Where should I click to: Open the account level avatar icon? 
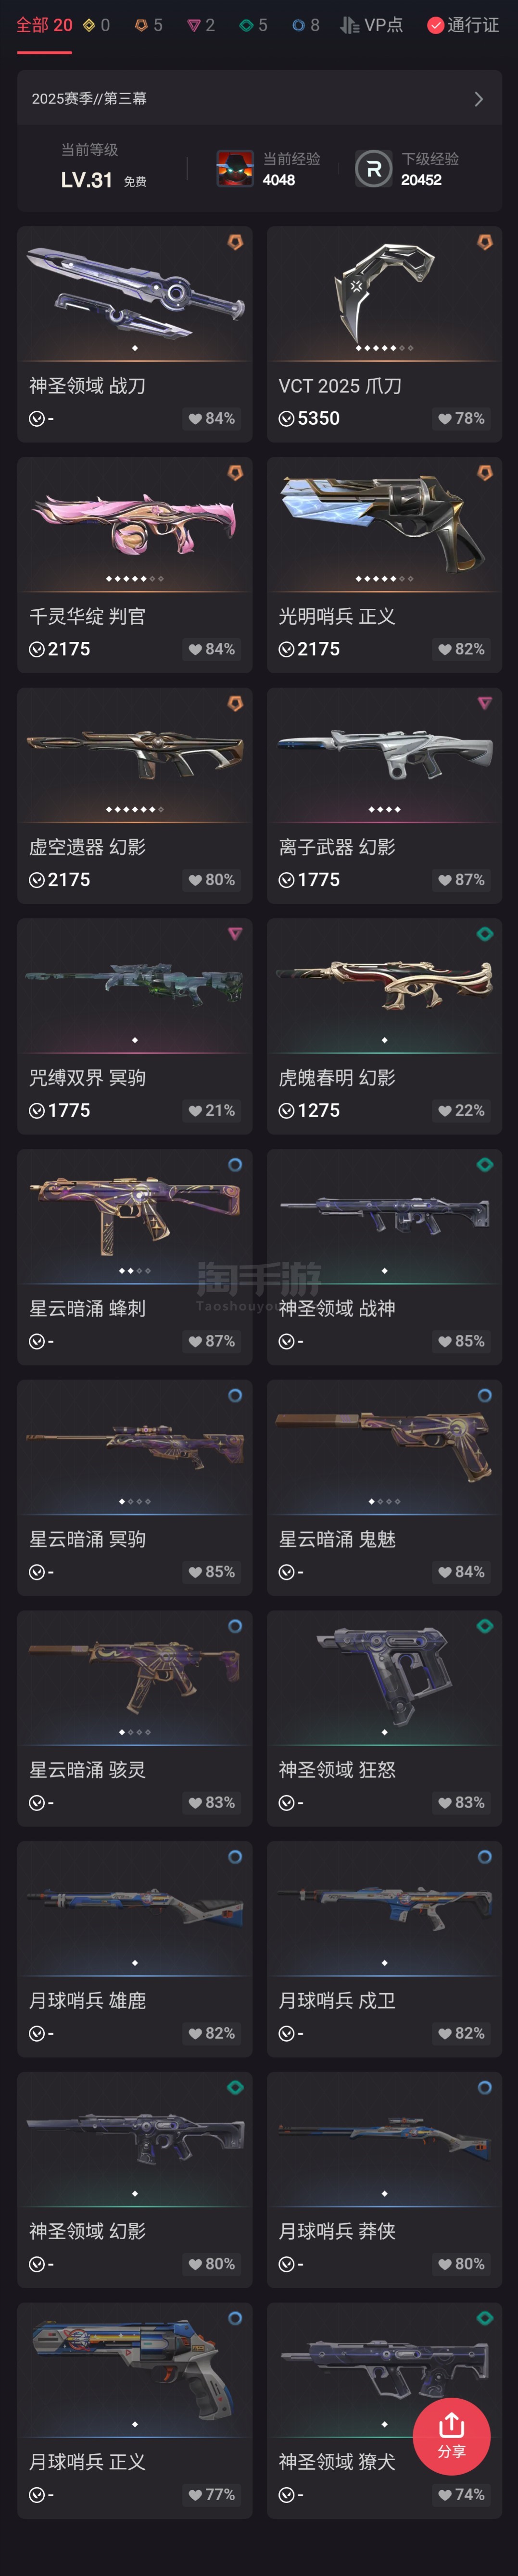click(x=235, y=169)
